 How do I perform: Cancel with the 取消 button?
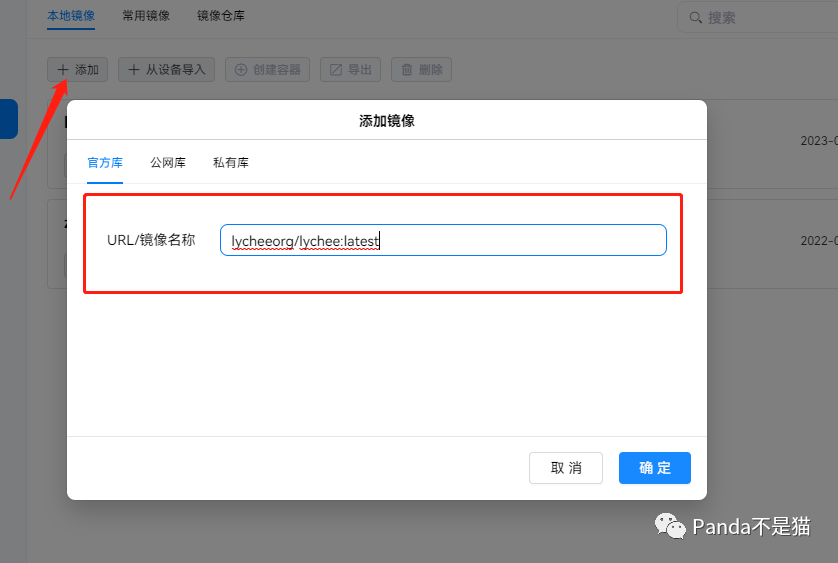[566, 468]
